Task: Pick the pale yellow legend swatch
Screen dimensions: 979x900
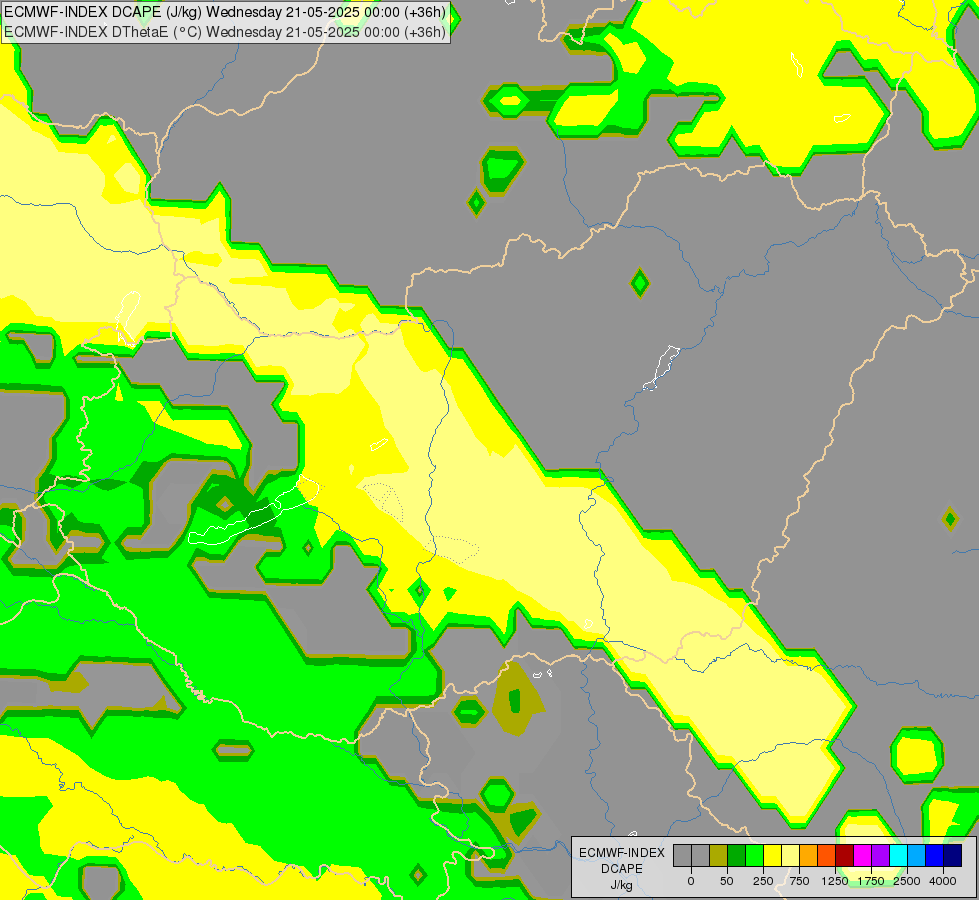Action: coord(790,855)
